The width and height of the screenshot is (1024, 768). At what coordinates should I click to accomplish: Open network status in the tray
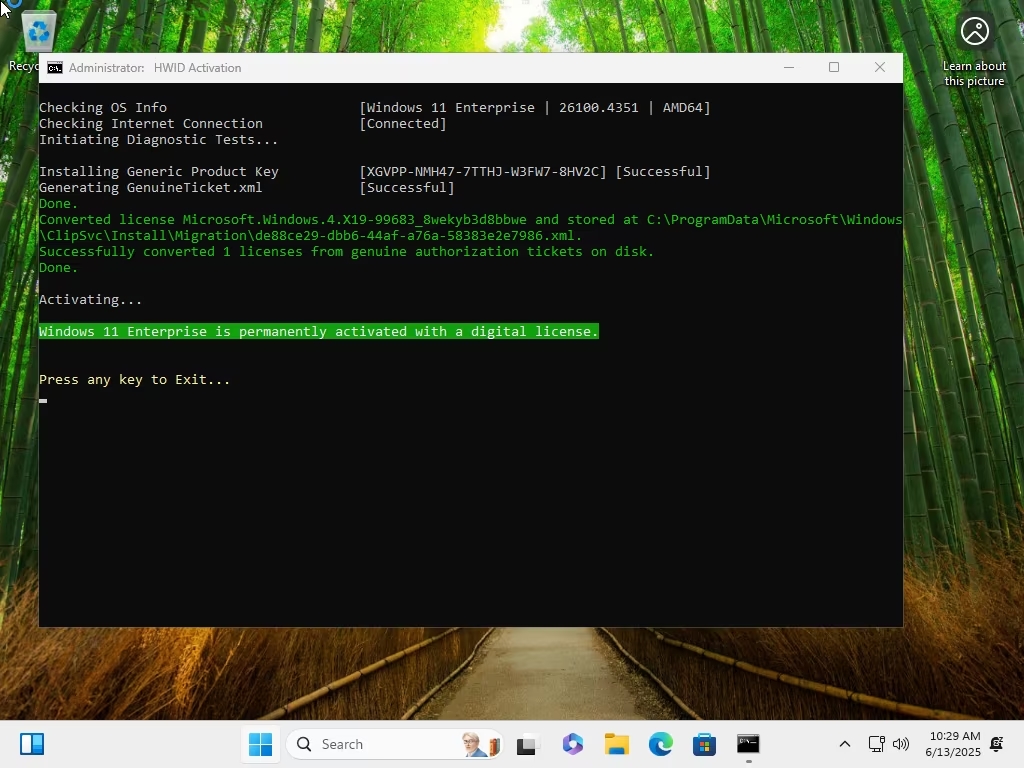click(876, 744)
